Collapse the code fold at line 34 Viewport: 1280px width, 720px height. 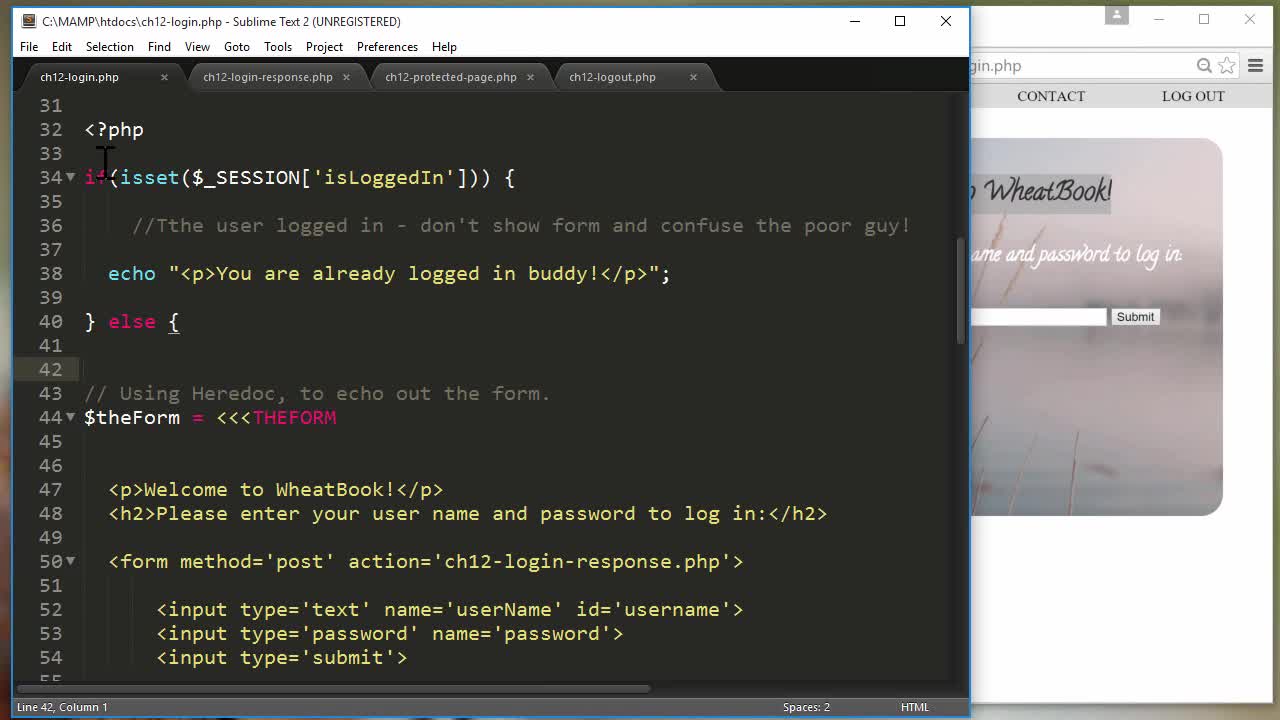coord(70,177)
